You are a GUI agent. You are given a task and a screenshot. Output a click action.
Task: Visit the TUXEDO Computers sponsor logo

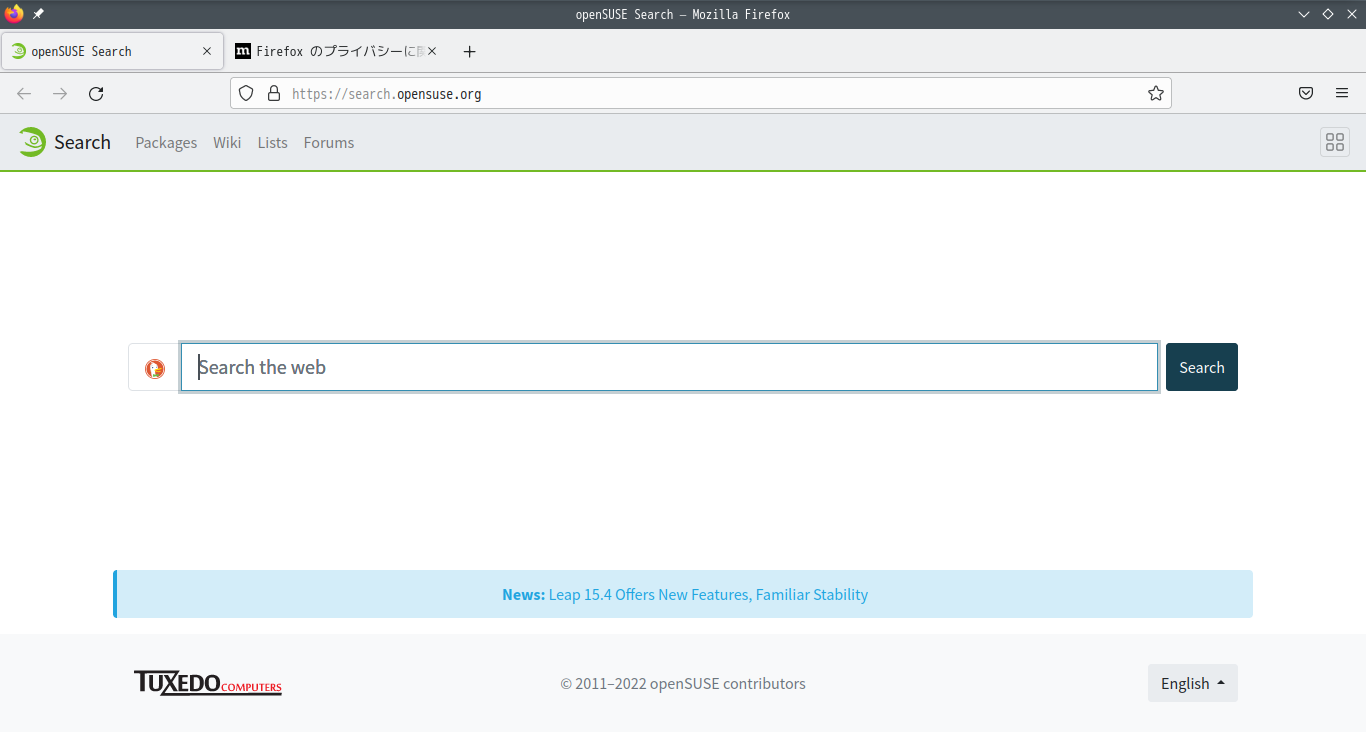click(x=208, y=683)
